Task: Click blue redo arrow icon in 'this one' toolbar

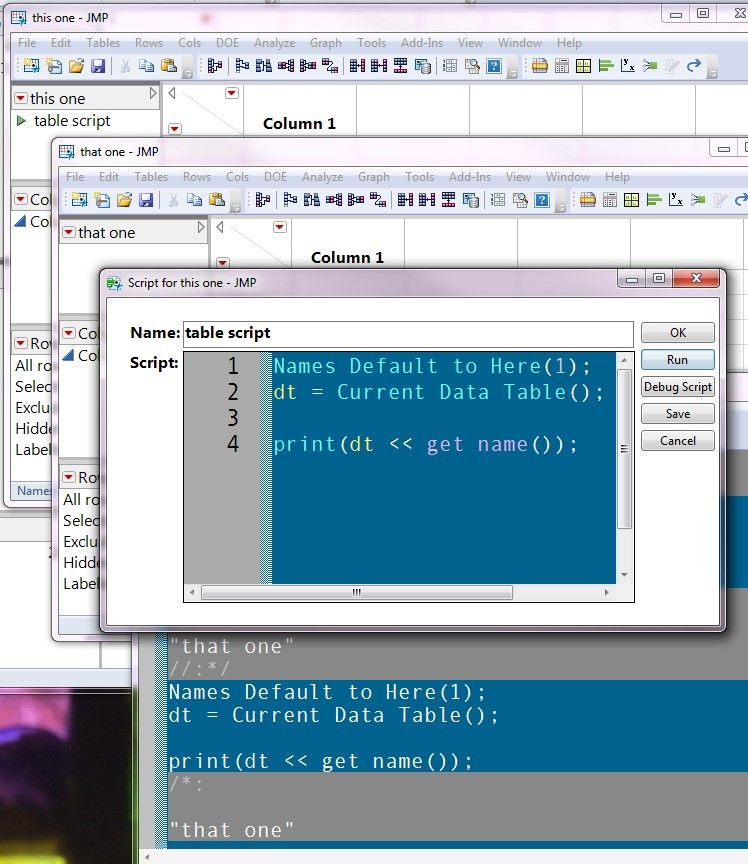Action: (x=693, y=66)
